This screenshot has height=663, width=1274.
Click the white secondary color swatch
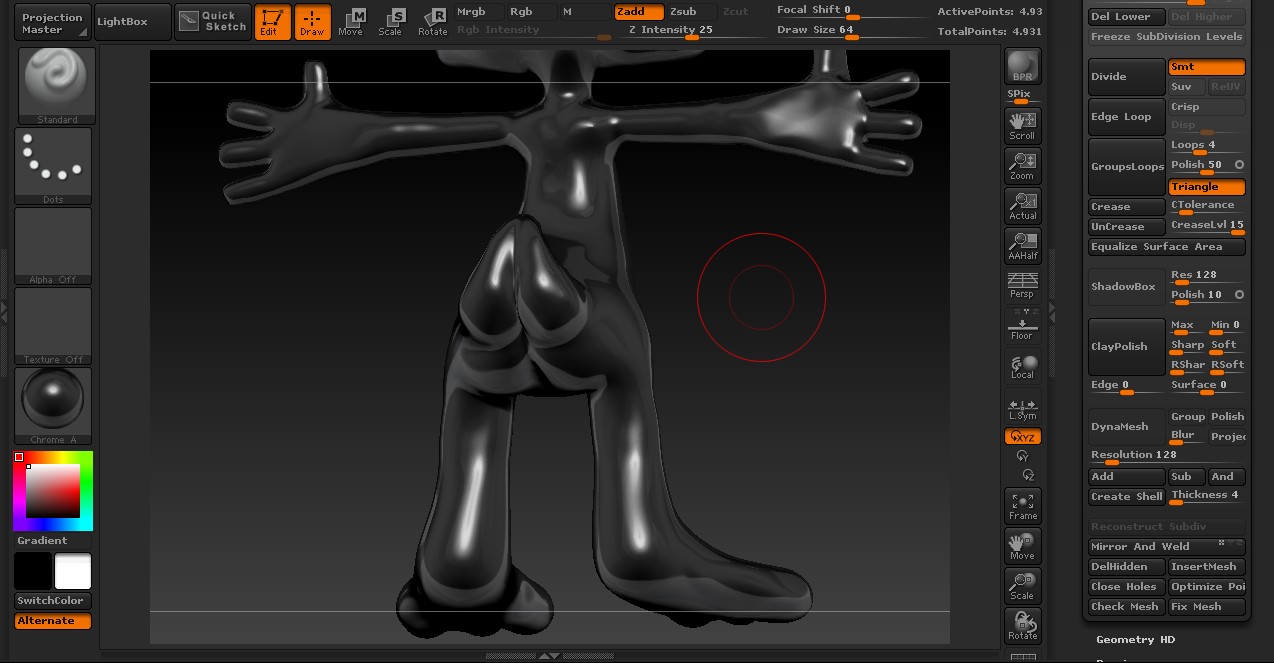[73, 571]
